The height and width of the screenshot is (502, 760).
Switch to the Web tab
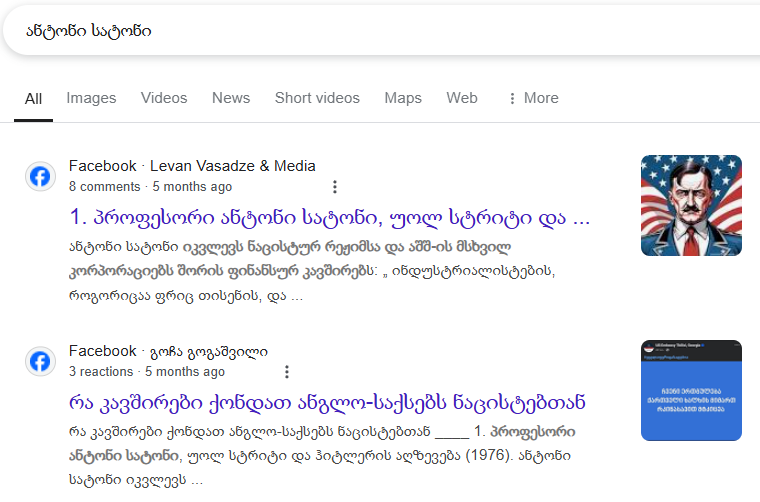tap(462, 98)
